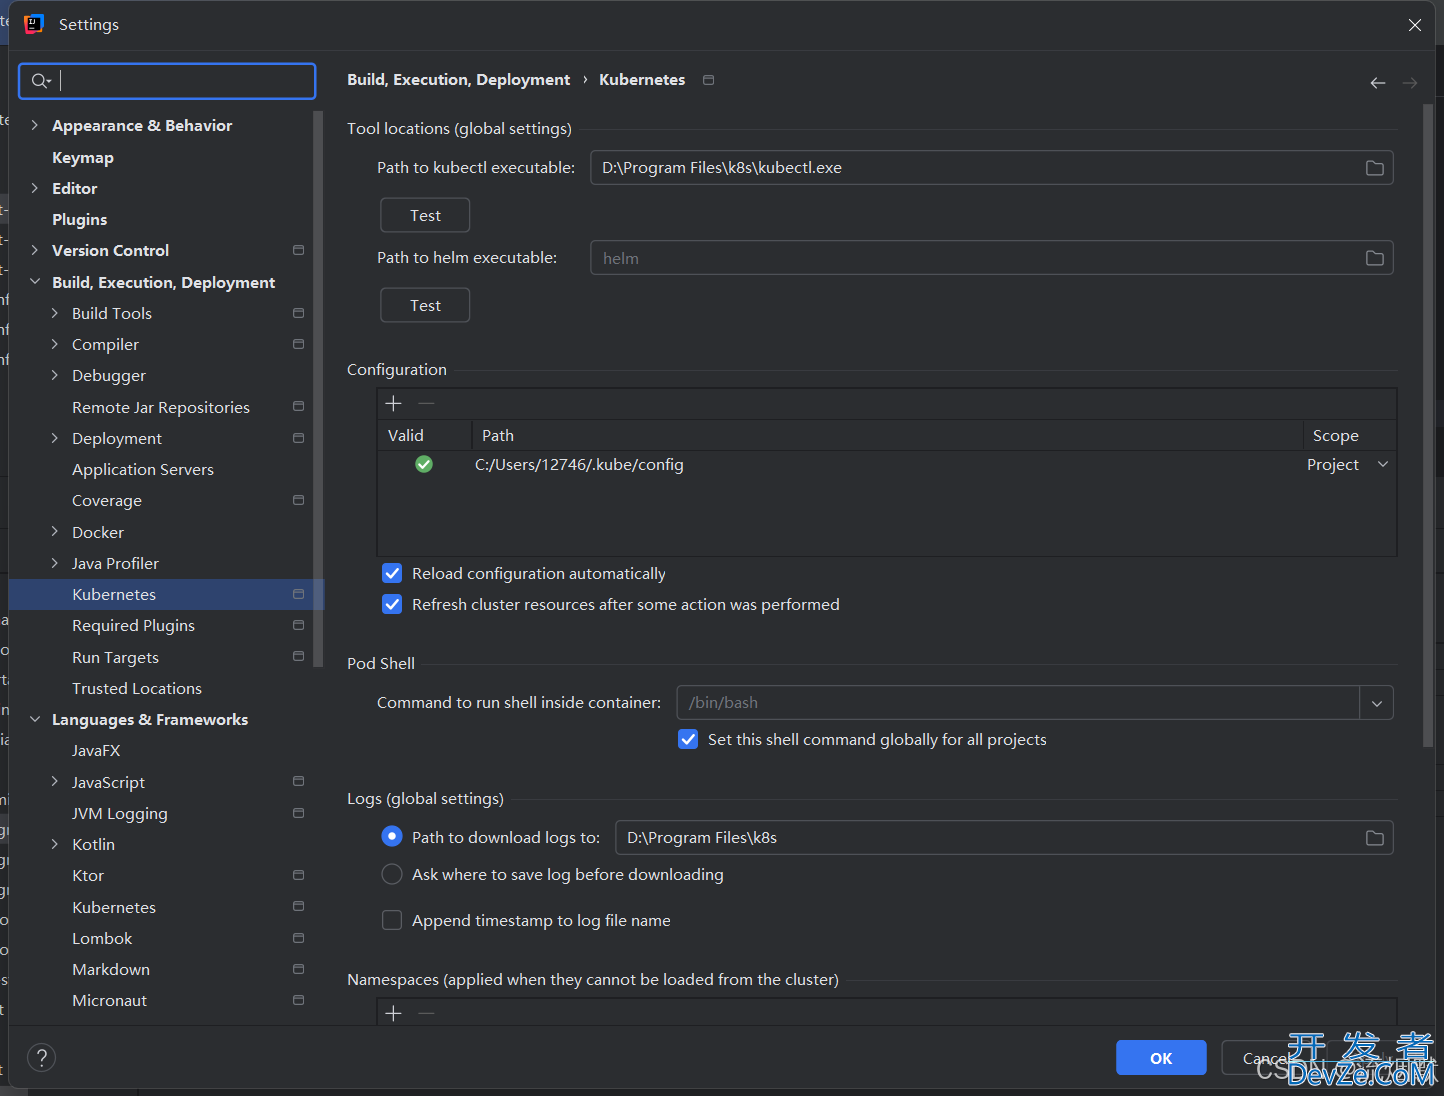The width and height of the screenshot is (1444, 1096).
Task: Click the helm path browse folder icon
Action: point(1375,258)
